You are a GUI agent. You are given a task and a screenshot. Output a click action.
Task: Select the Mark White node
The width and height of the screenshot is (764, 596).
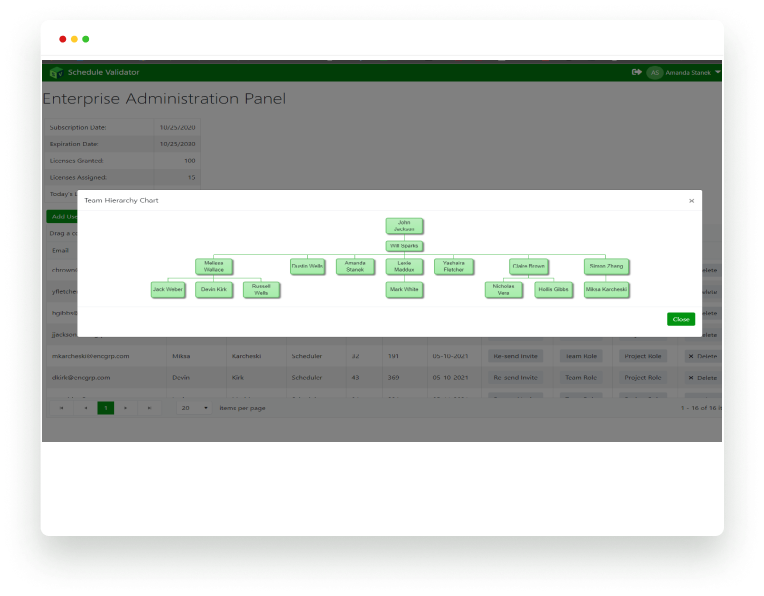(404, 289)
